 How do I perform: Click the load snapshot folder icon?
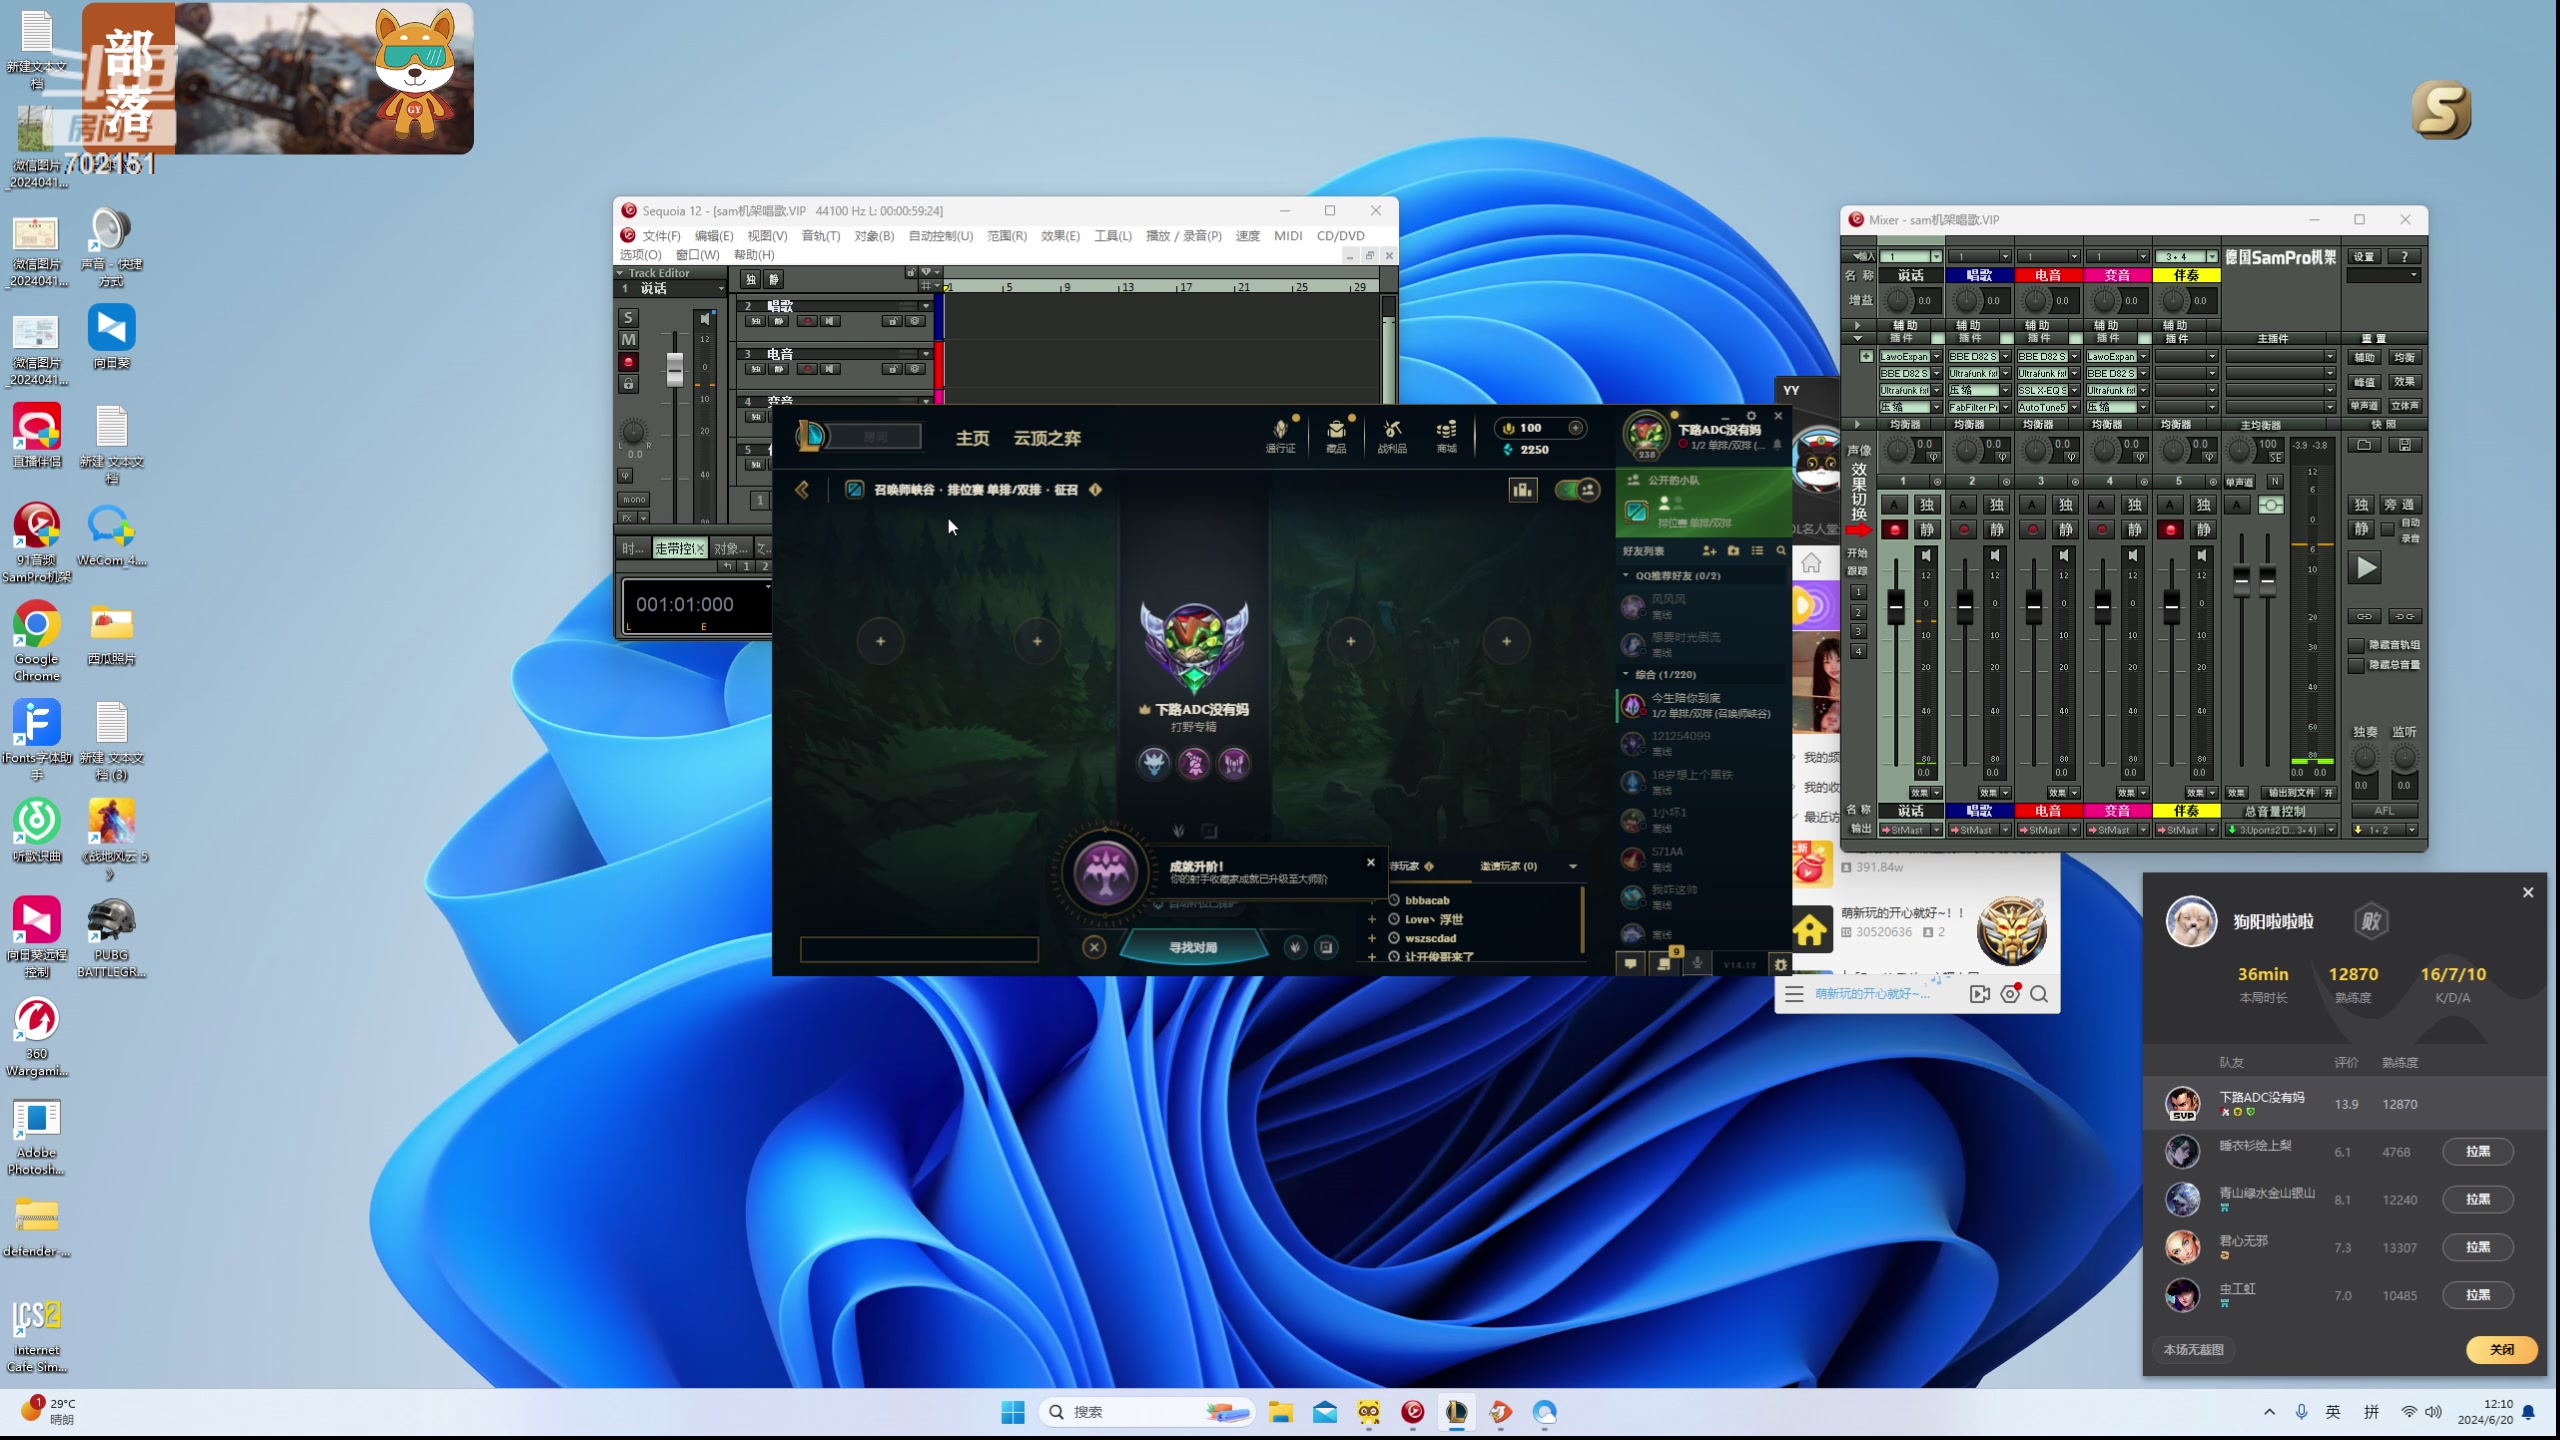click(x=2364, y=445)
